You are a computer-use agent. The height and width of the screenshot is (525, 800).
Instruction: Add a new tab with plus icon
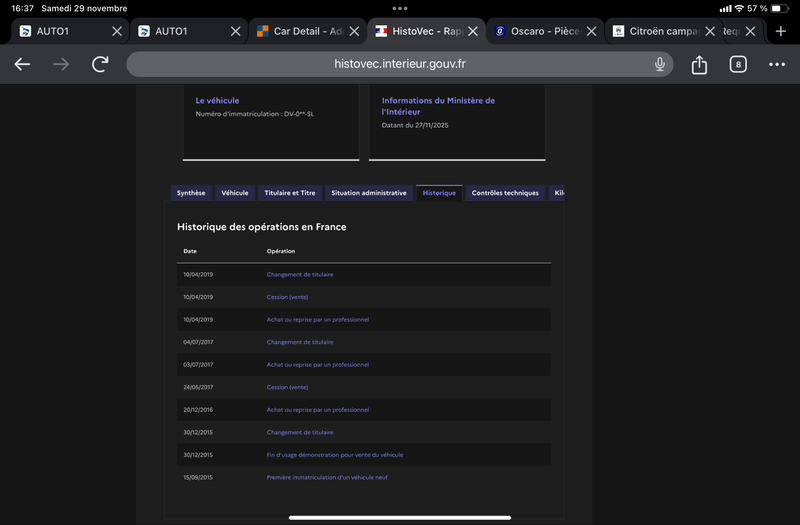(x=781, y=31)
